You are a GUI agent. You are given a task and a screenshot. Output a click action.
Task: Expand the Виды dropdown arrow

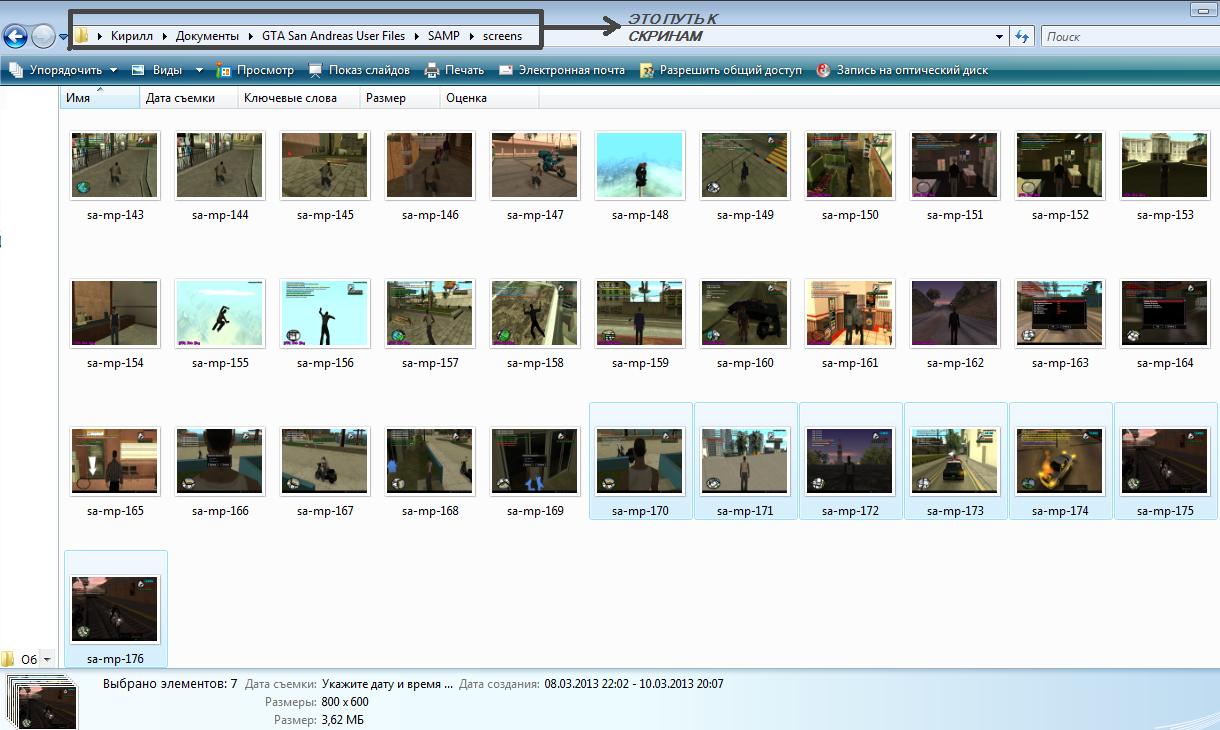point(199,70)
